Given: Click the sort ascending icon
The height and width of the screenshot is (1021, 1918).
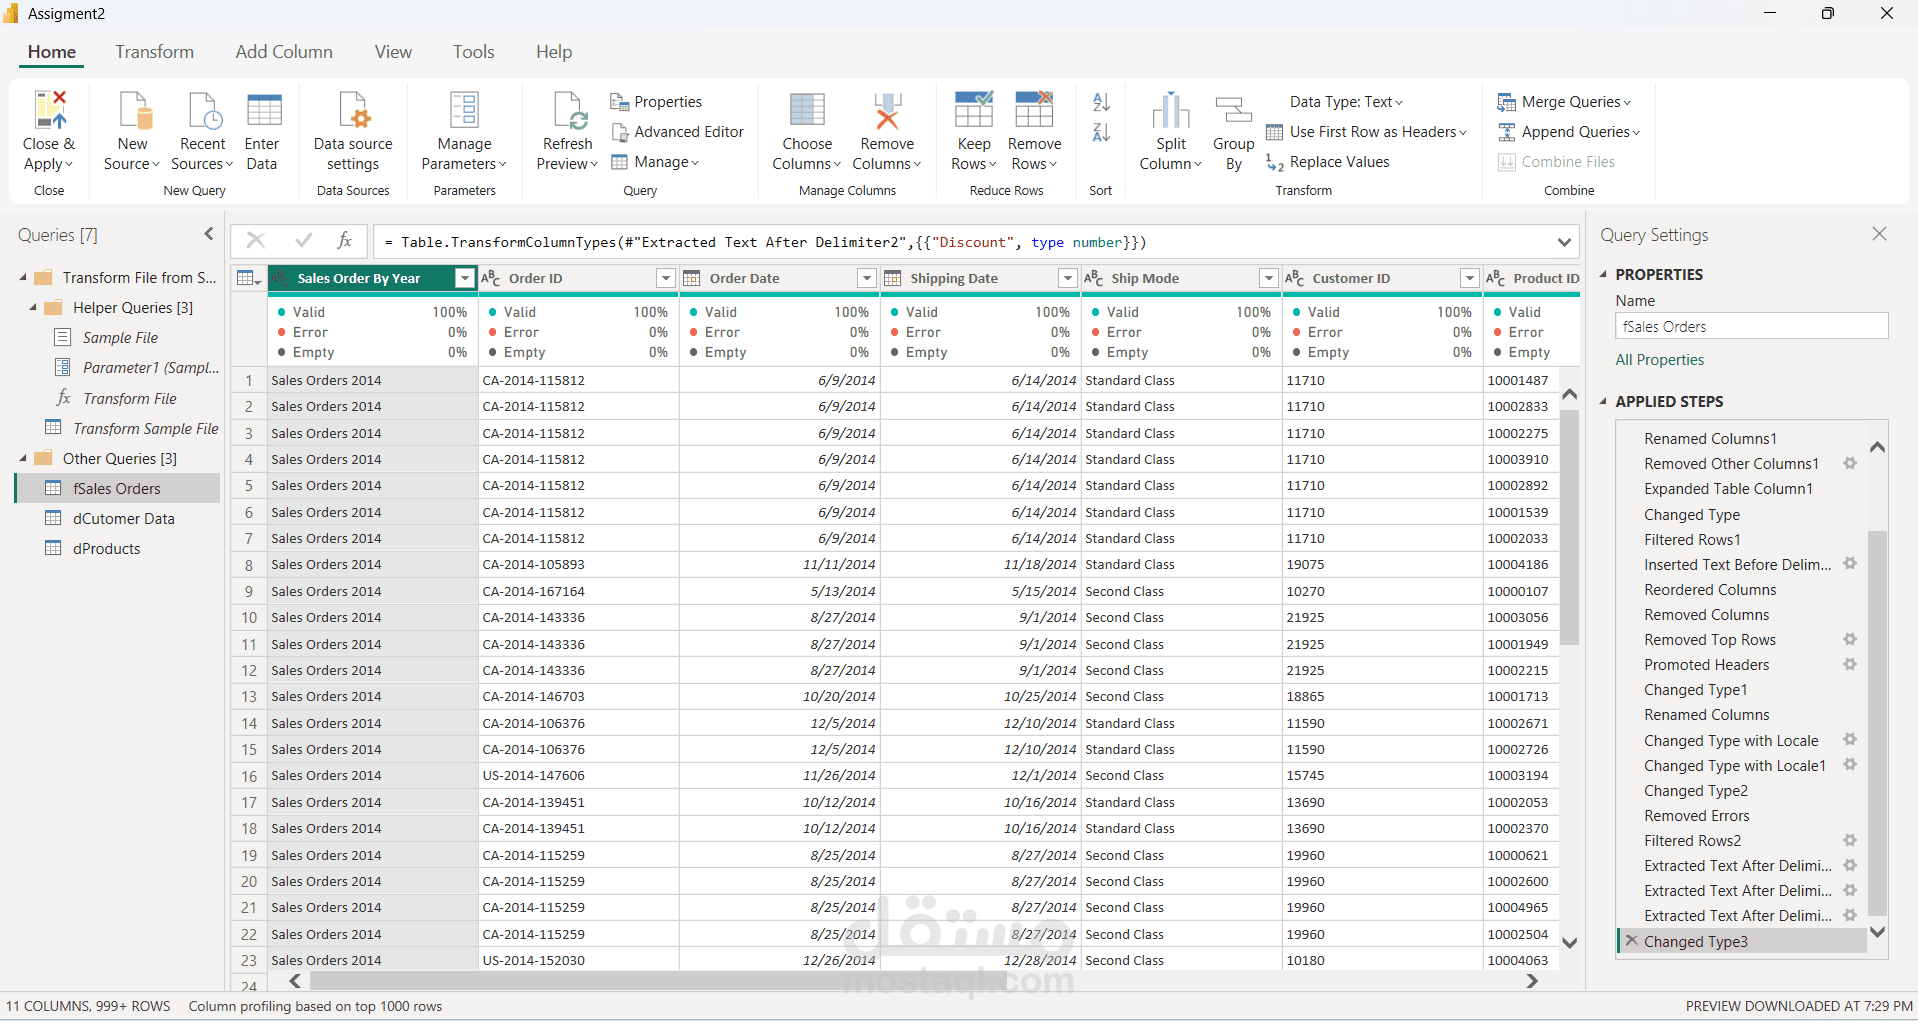Looking at the screenshot, I should click(x=1100, y=101).
